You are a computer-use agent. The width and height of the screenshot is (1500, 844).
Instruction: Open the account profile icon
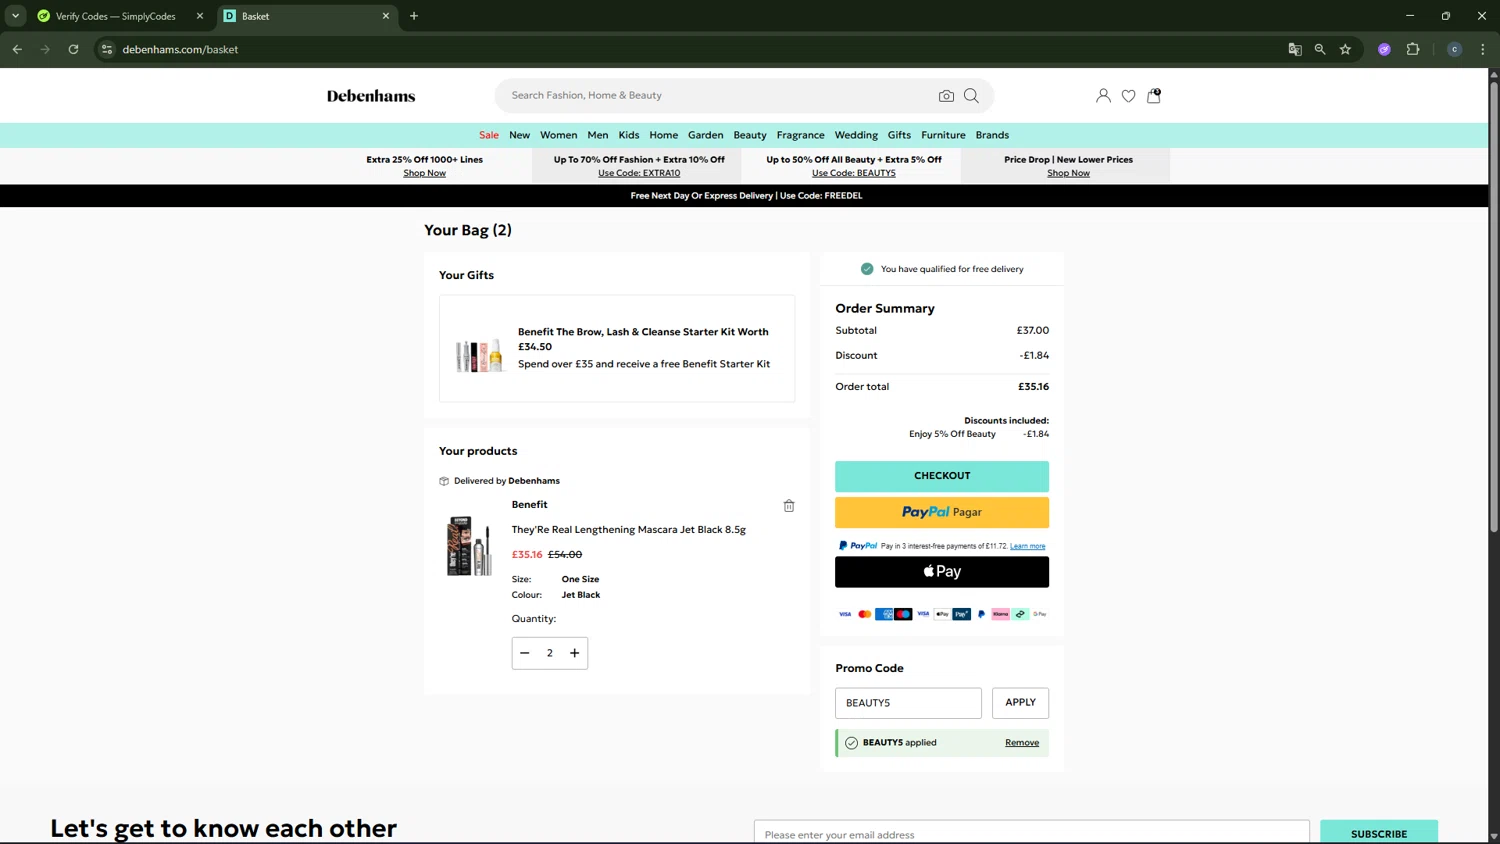[1103, 96]
